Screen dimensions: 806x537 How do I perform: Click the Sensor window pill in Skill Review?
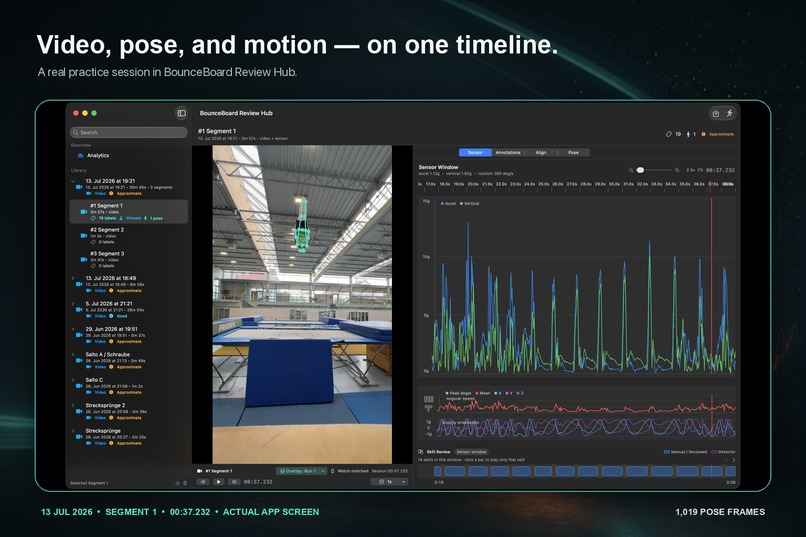(x=471, y=452)
